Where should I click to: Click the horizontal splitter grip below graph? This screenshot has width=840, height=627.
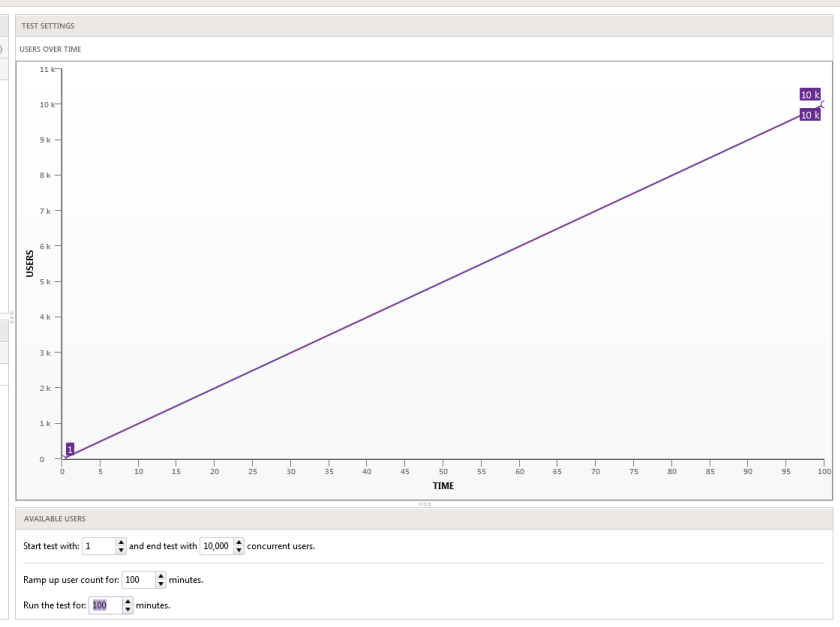point(424,504)
